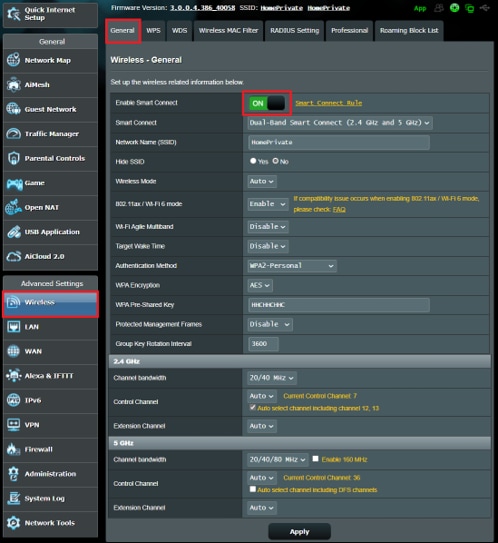Image resolution: width=498 pixels, height=543 pixels.
Task: Open System Log icon
Action: point(14,498)
